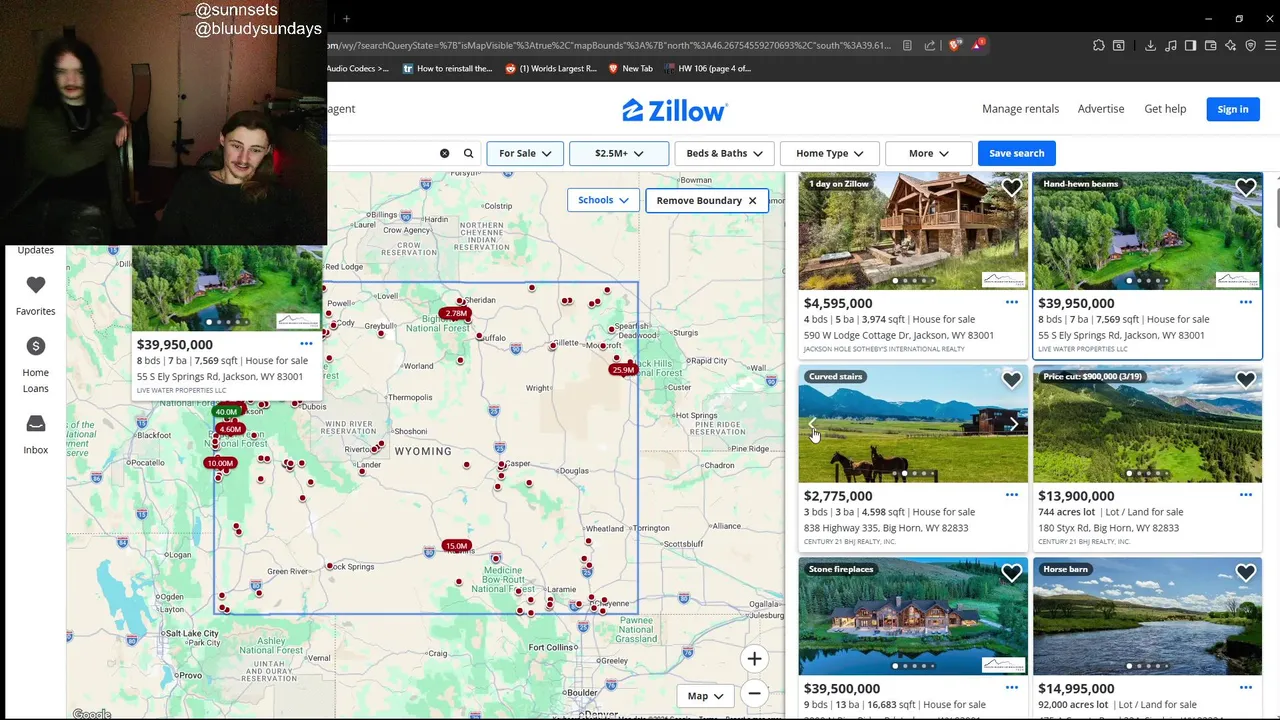Expand the For Sale filter dropdown
1280x720 pixels.
[525, 153]
